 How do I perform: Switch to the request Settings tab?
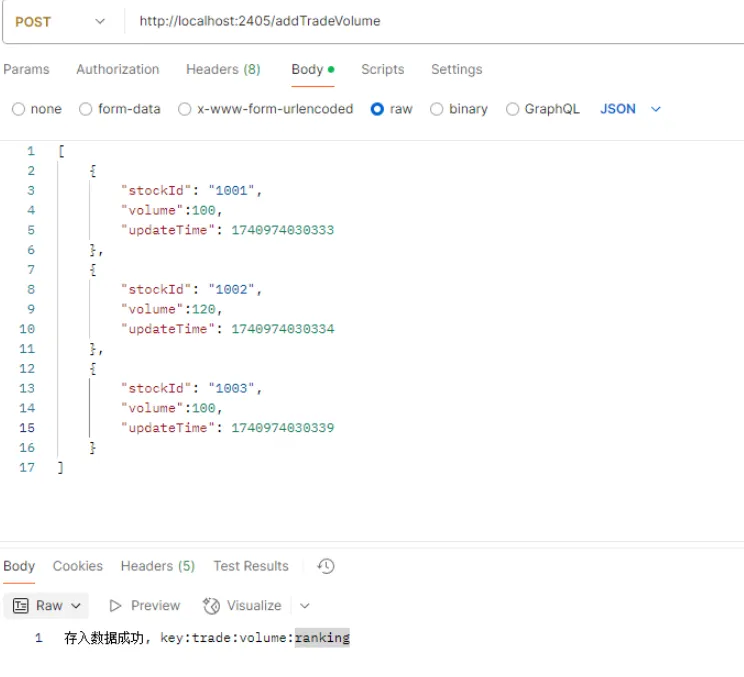456,69
